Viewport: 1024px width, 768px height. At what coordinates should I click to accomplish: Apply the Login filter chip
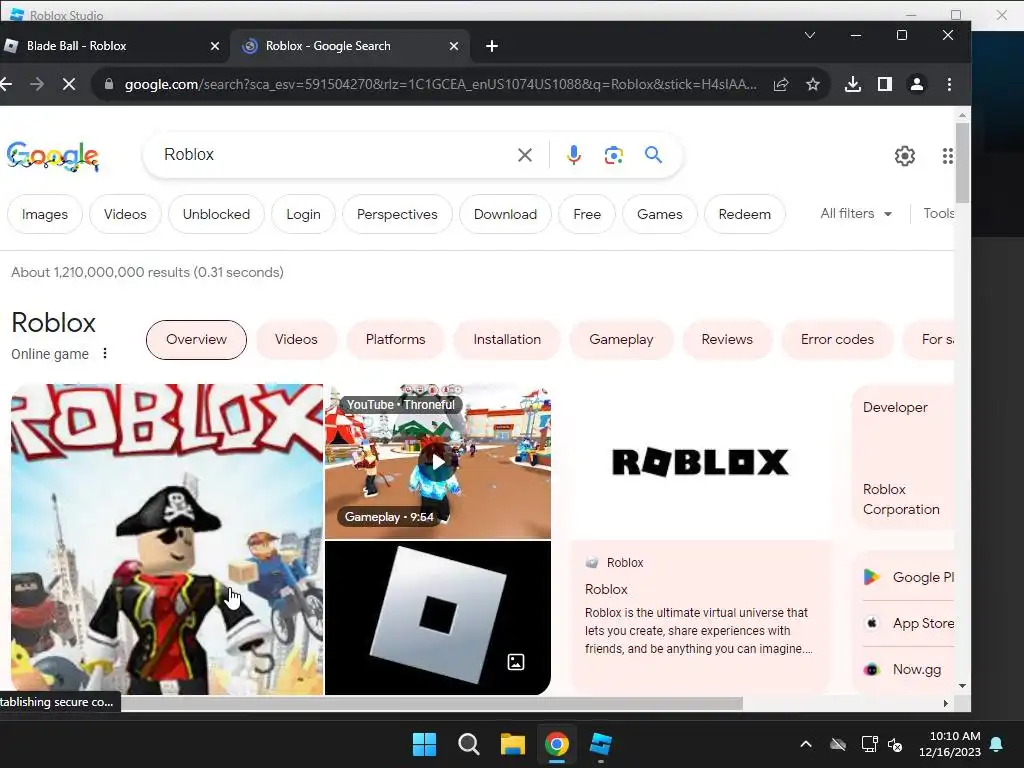tap(303, 214)
